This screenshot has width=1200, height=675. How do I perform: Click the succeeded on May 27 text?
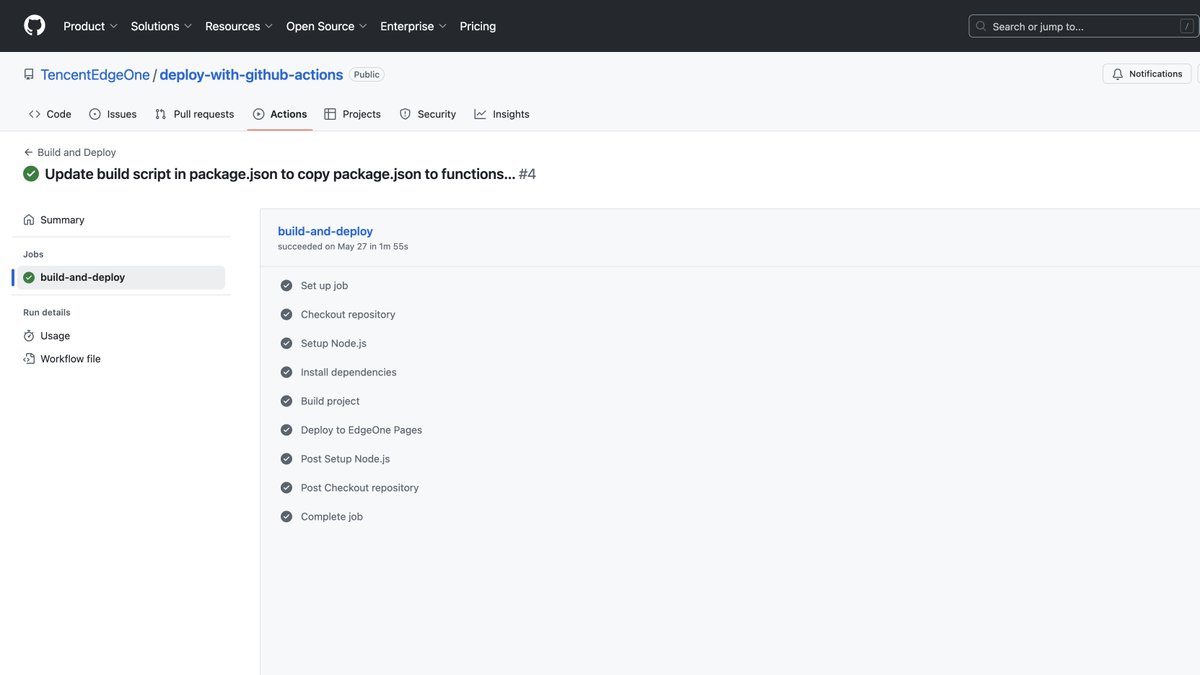[x=343, y=246]
